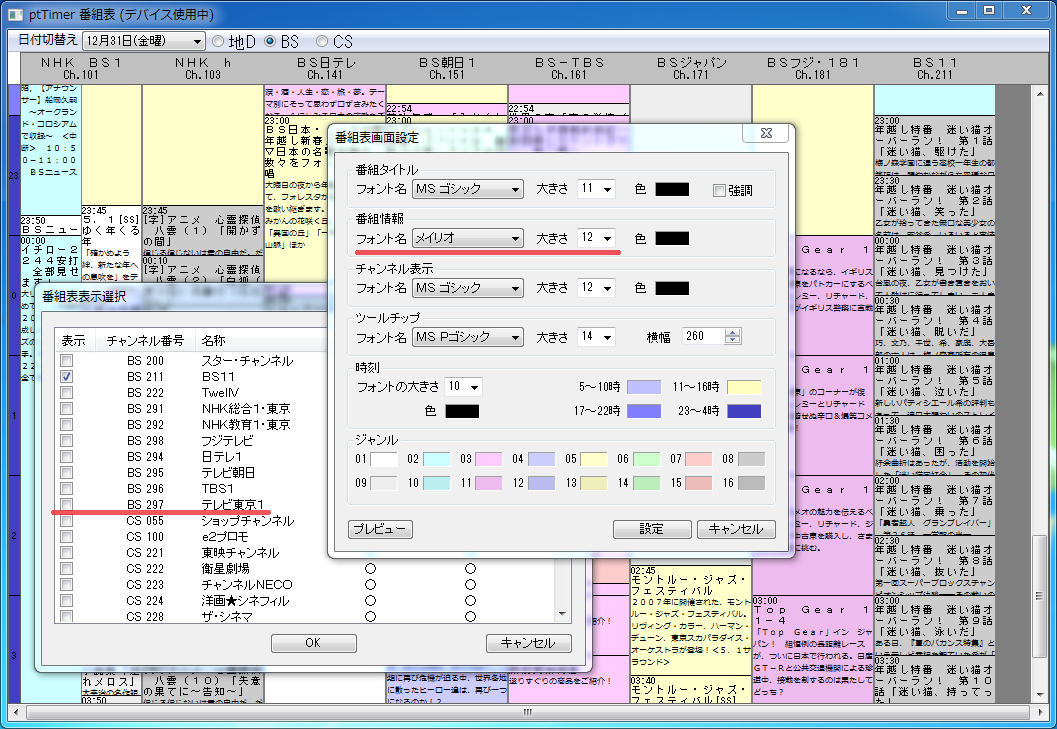Uncheck the BS 211 BS11 checkbox
The height and width of the screenshot is (729, 1057).
(66, 376)
